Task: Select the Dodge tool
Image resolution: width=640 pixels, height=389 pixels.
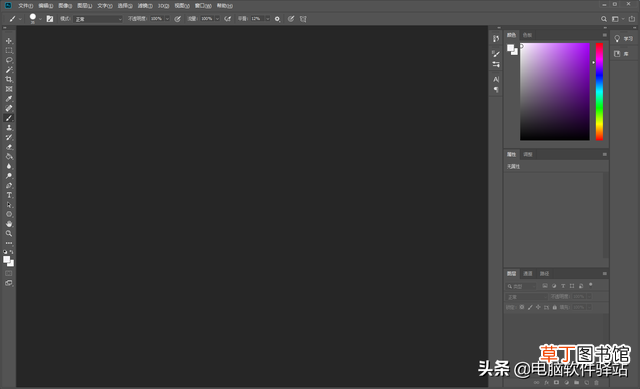Action: coord(9,176)
